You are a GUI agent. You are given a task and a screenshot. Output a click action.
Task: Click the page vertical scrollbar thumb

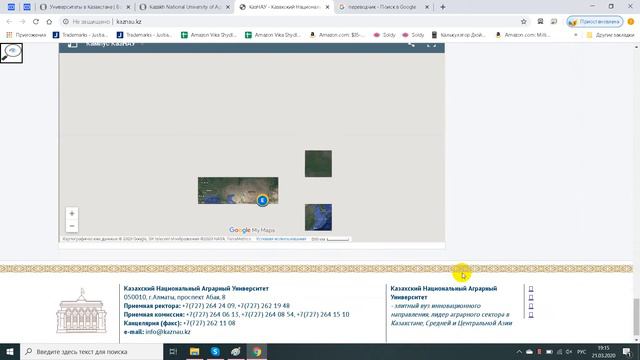click(x=636, y=316)
